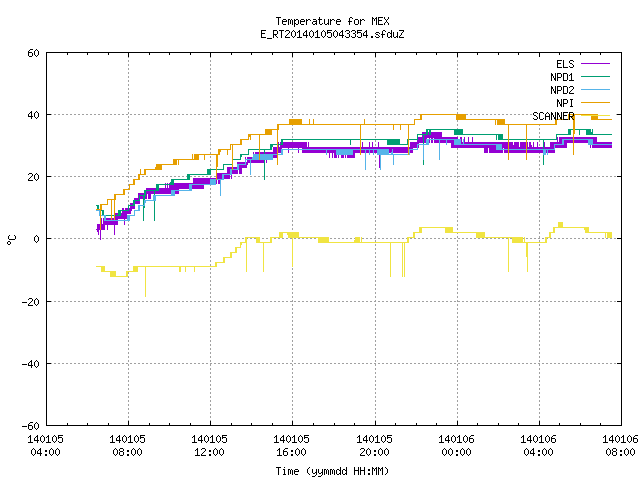
Task: Click the y-axis label -60
Action: [31, 426]
